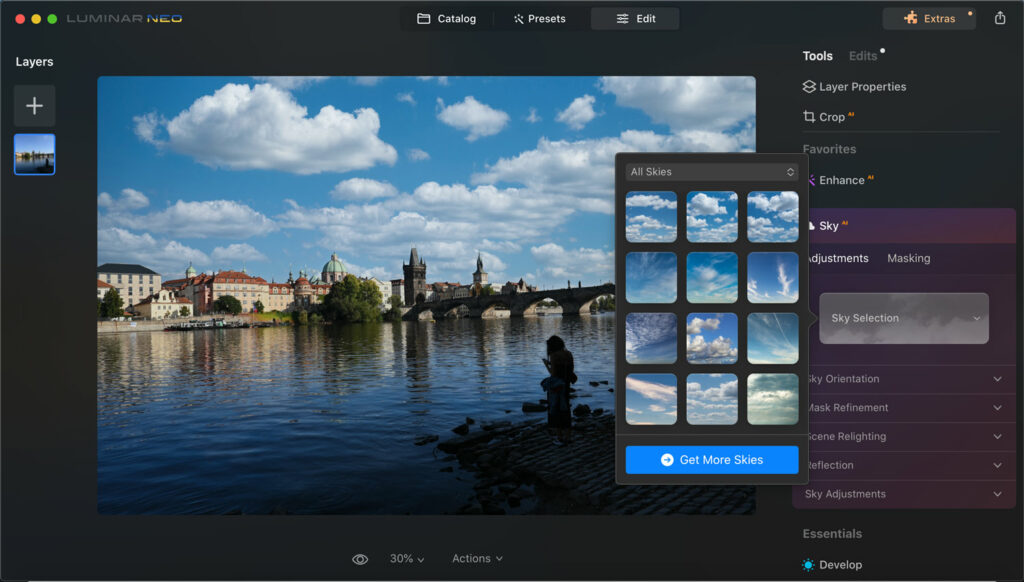The height and width of the screenshot is (582, 1024).
Task: Click the share icon in top right
Action: 1000,18
